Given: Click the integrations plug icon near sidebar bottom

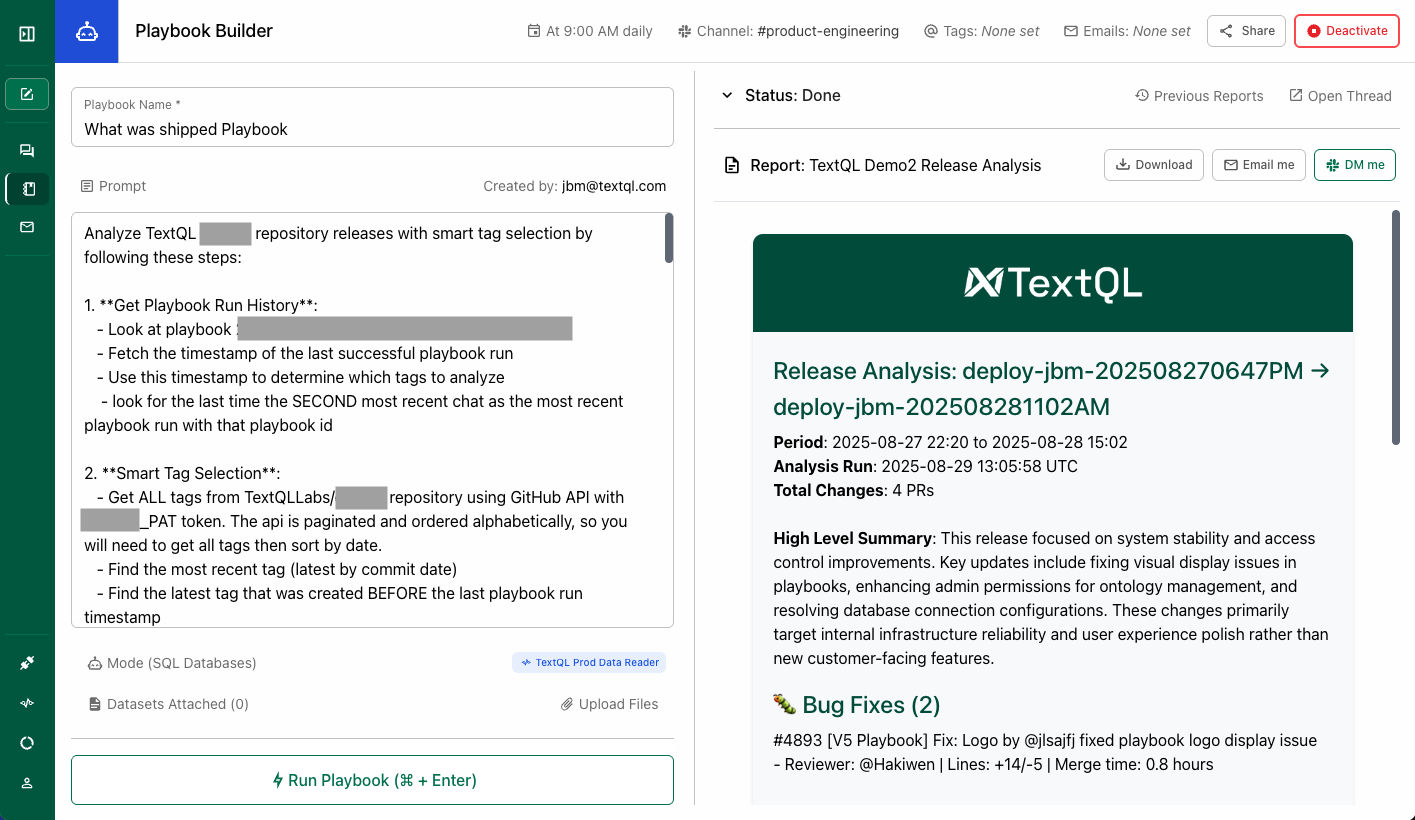Looking at the screenshot, I should coord(26,661).
